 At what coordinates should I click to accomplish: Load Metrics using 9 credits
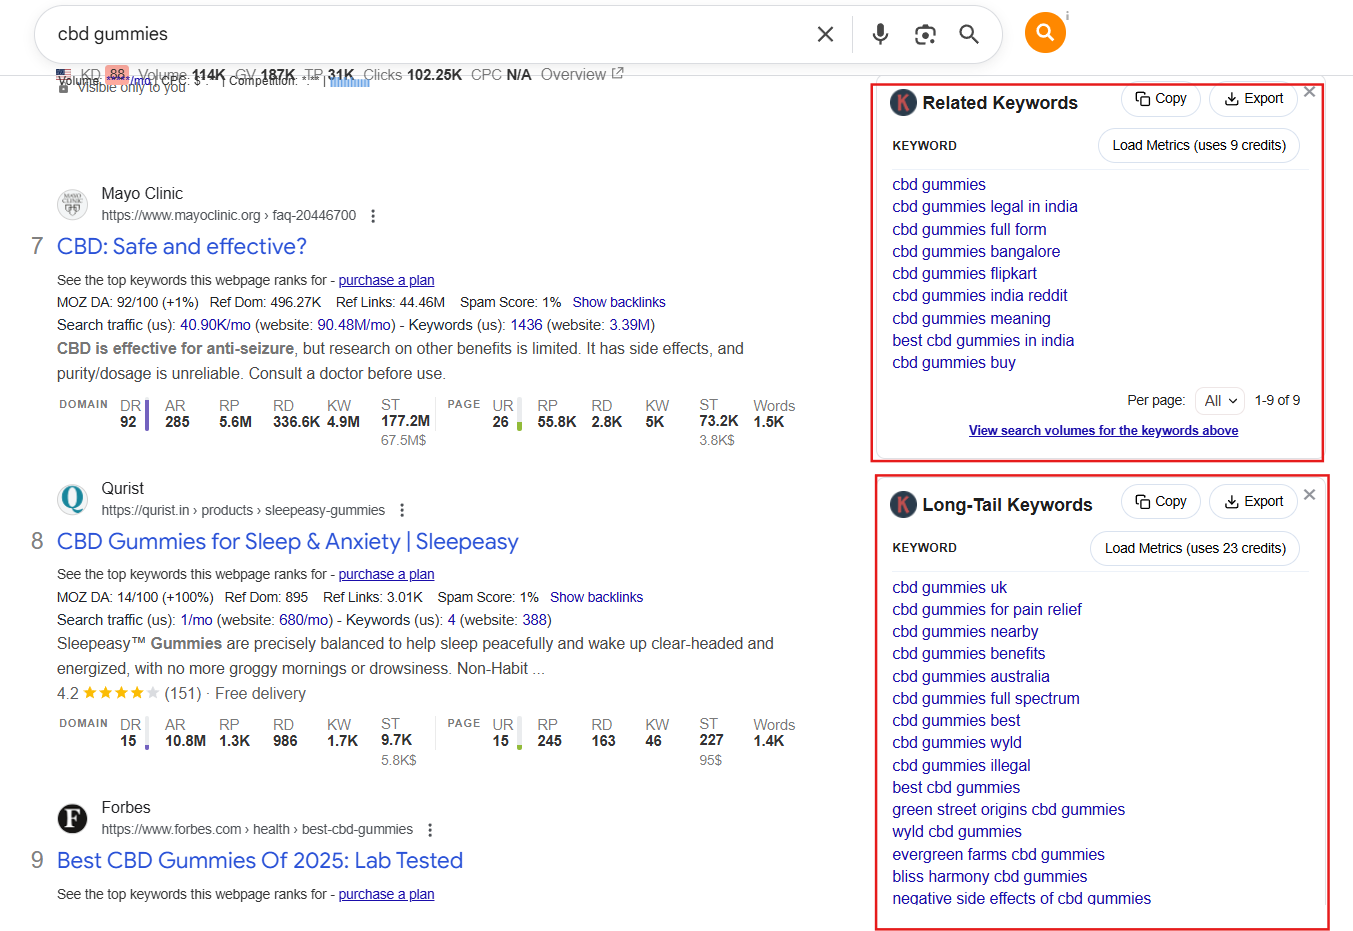coord(1198,146)
